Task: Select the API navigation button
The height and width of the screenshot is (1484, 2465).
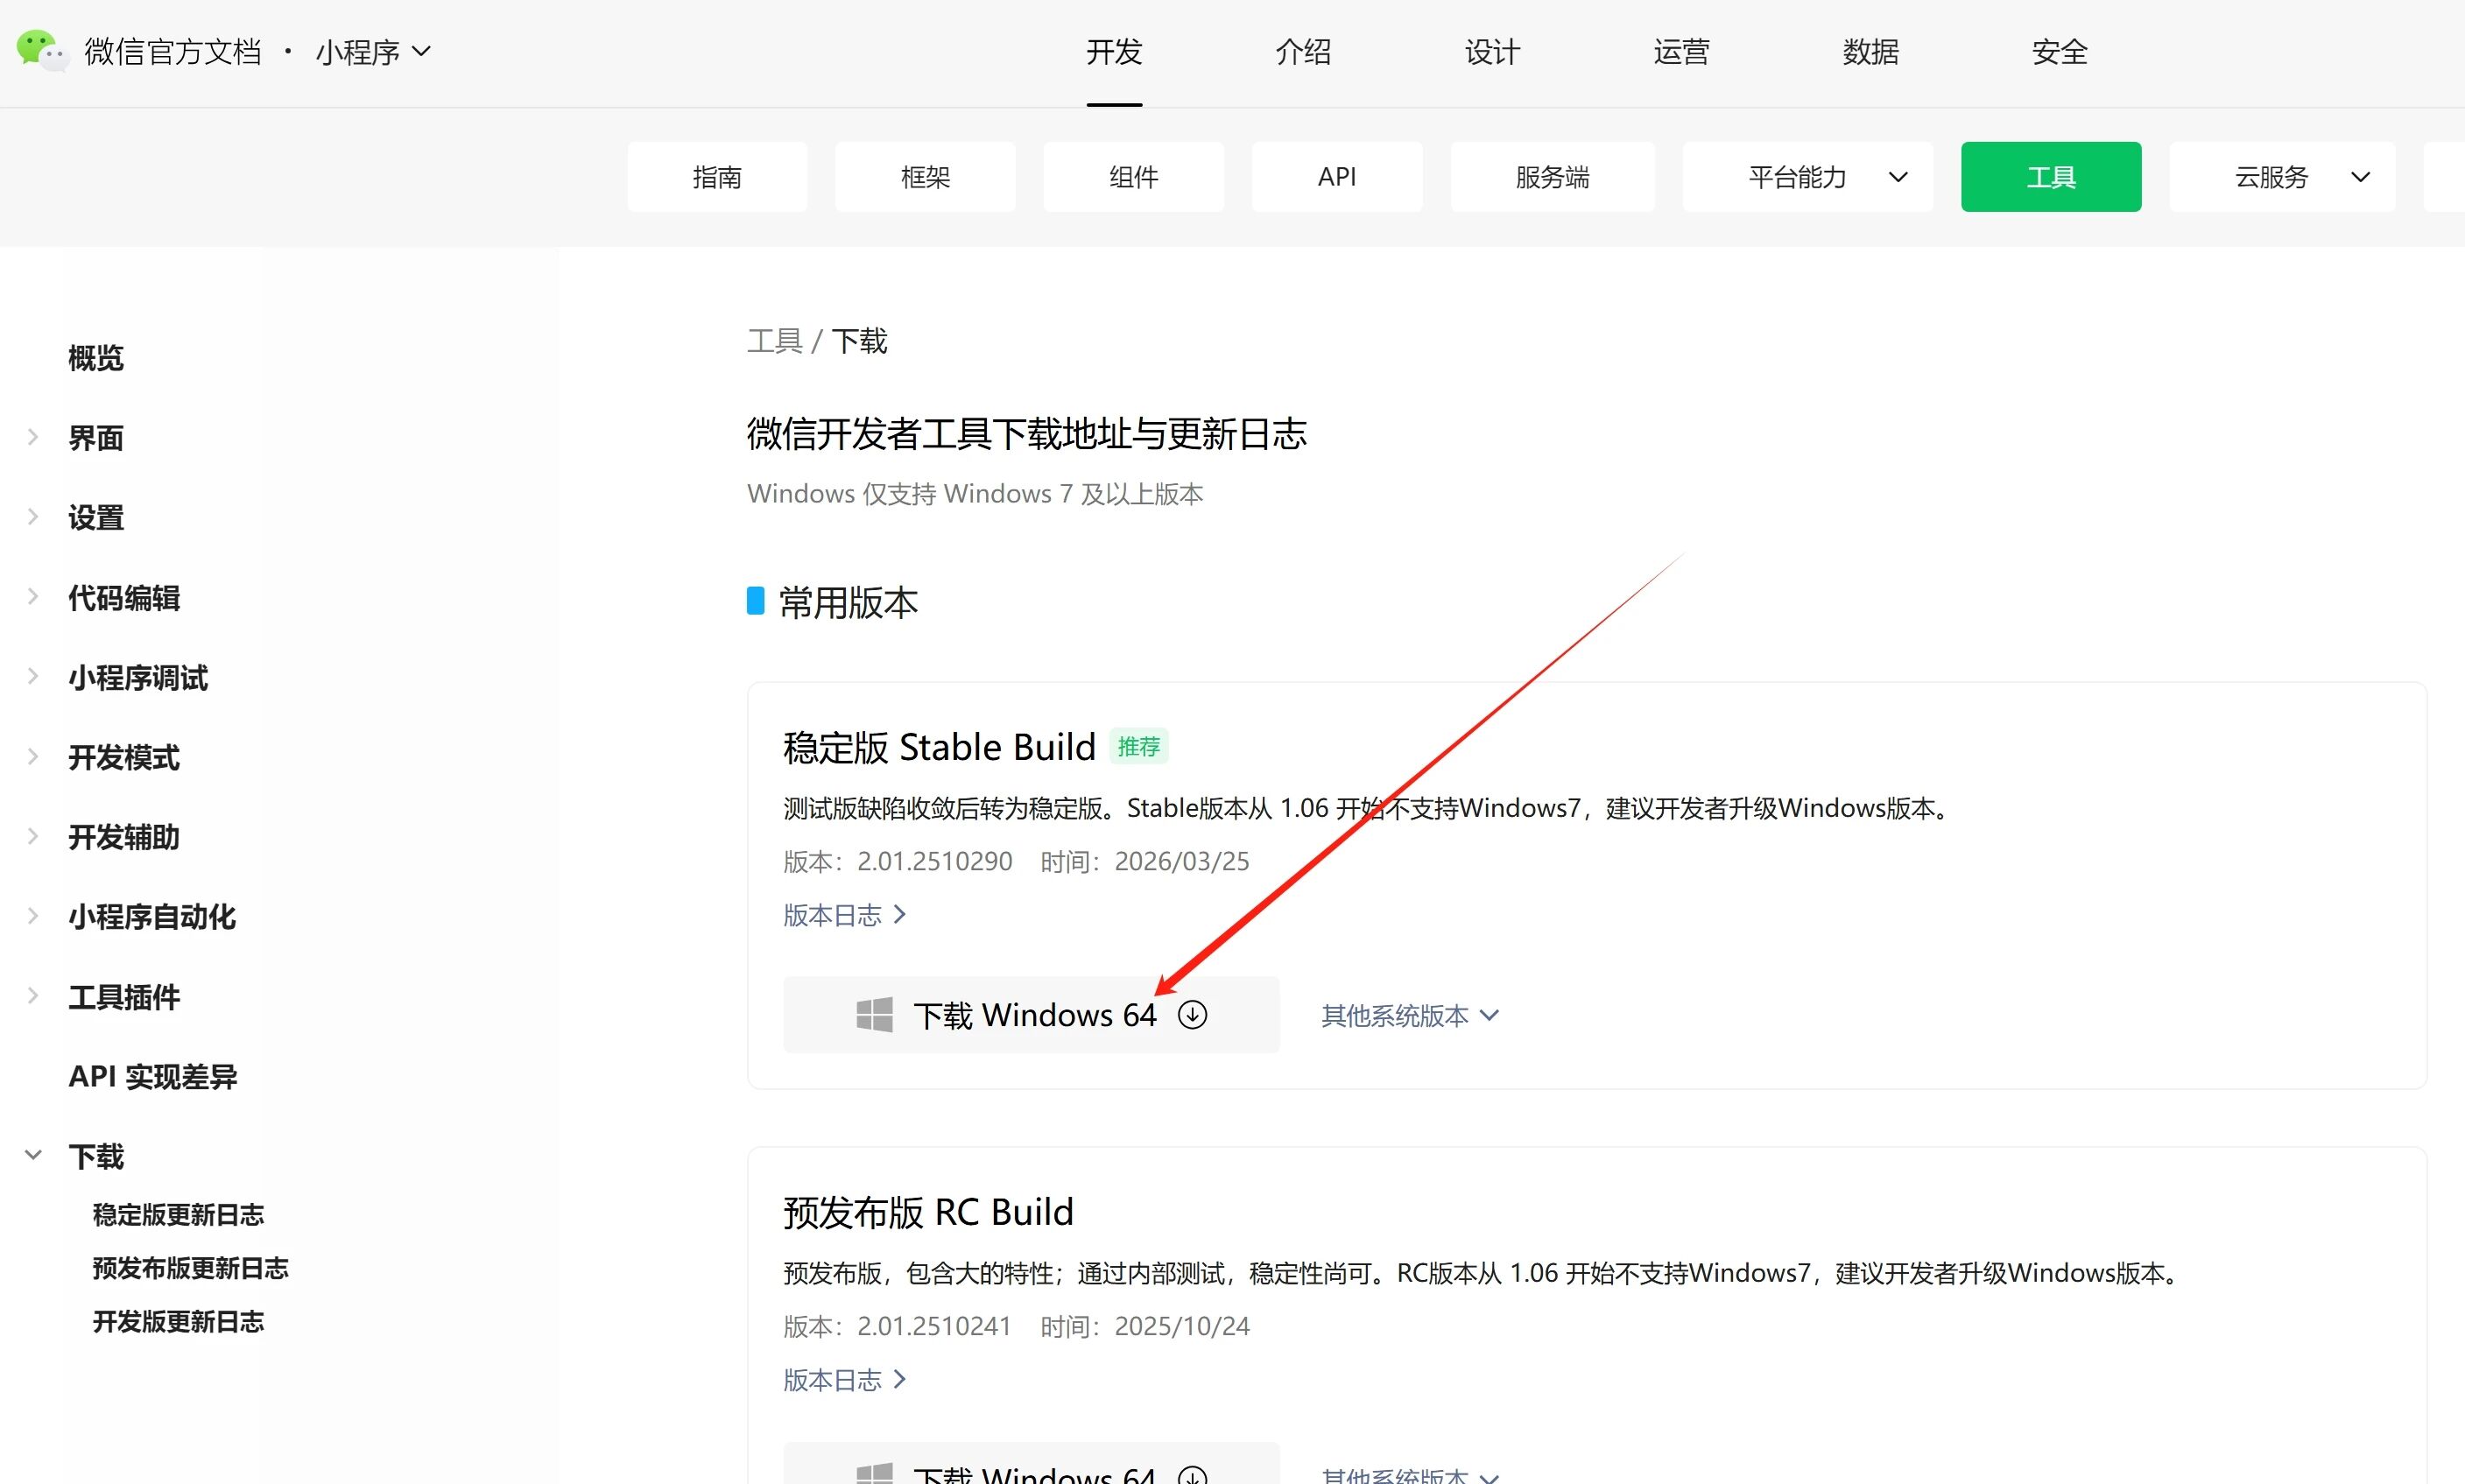Action: tap(1336, 177)
